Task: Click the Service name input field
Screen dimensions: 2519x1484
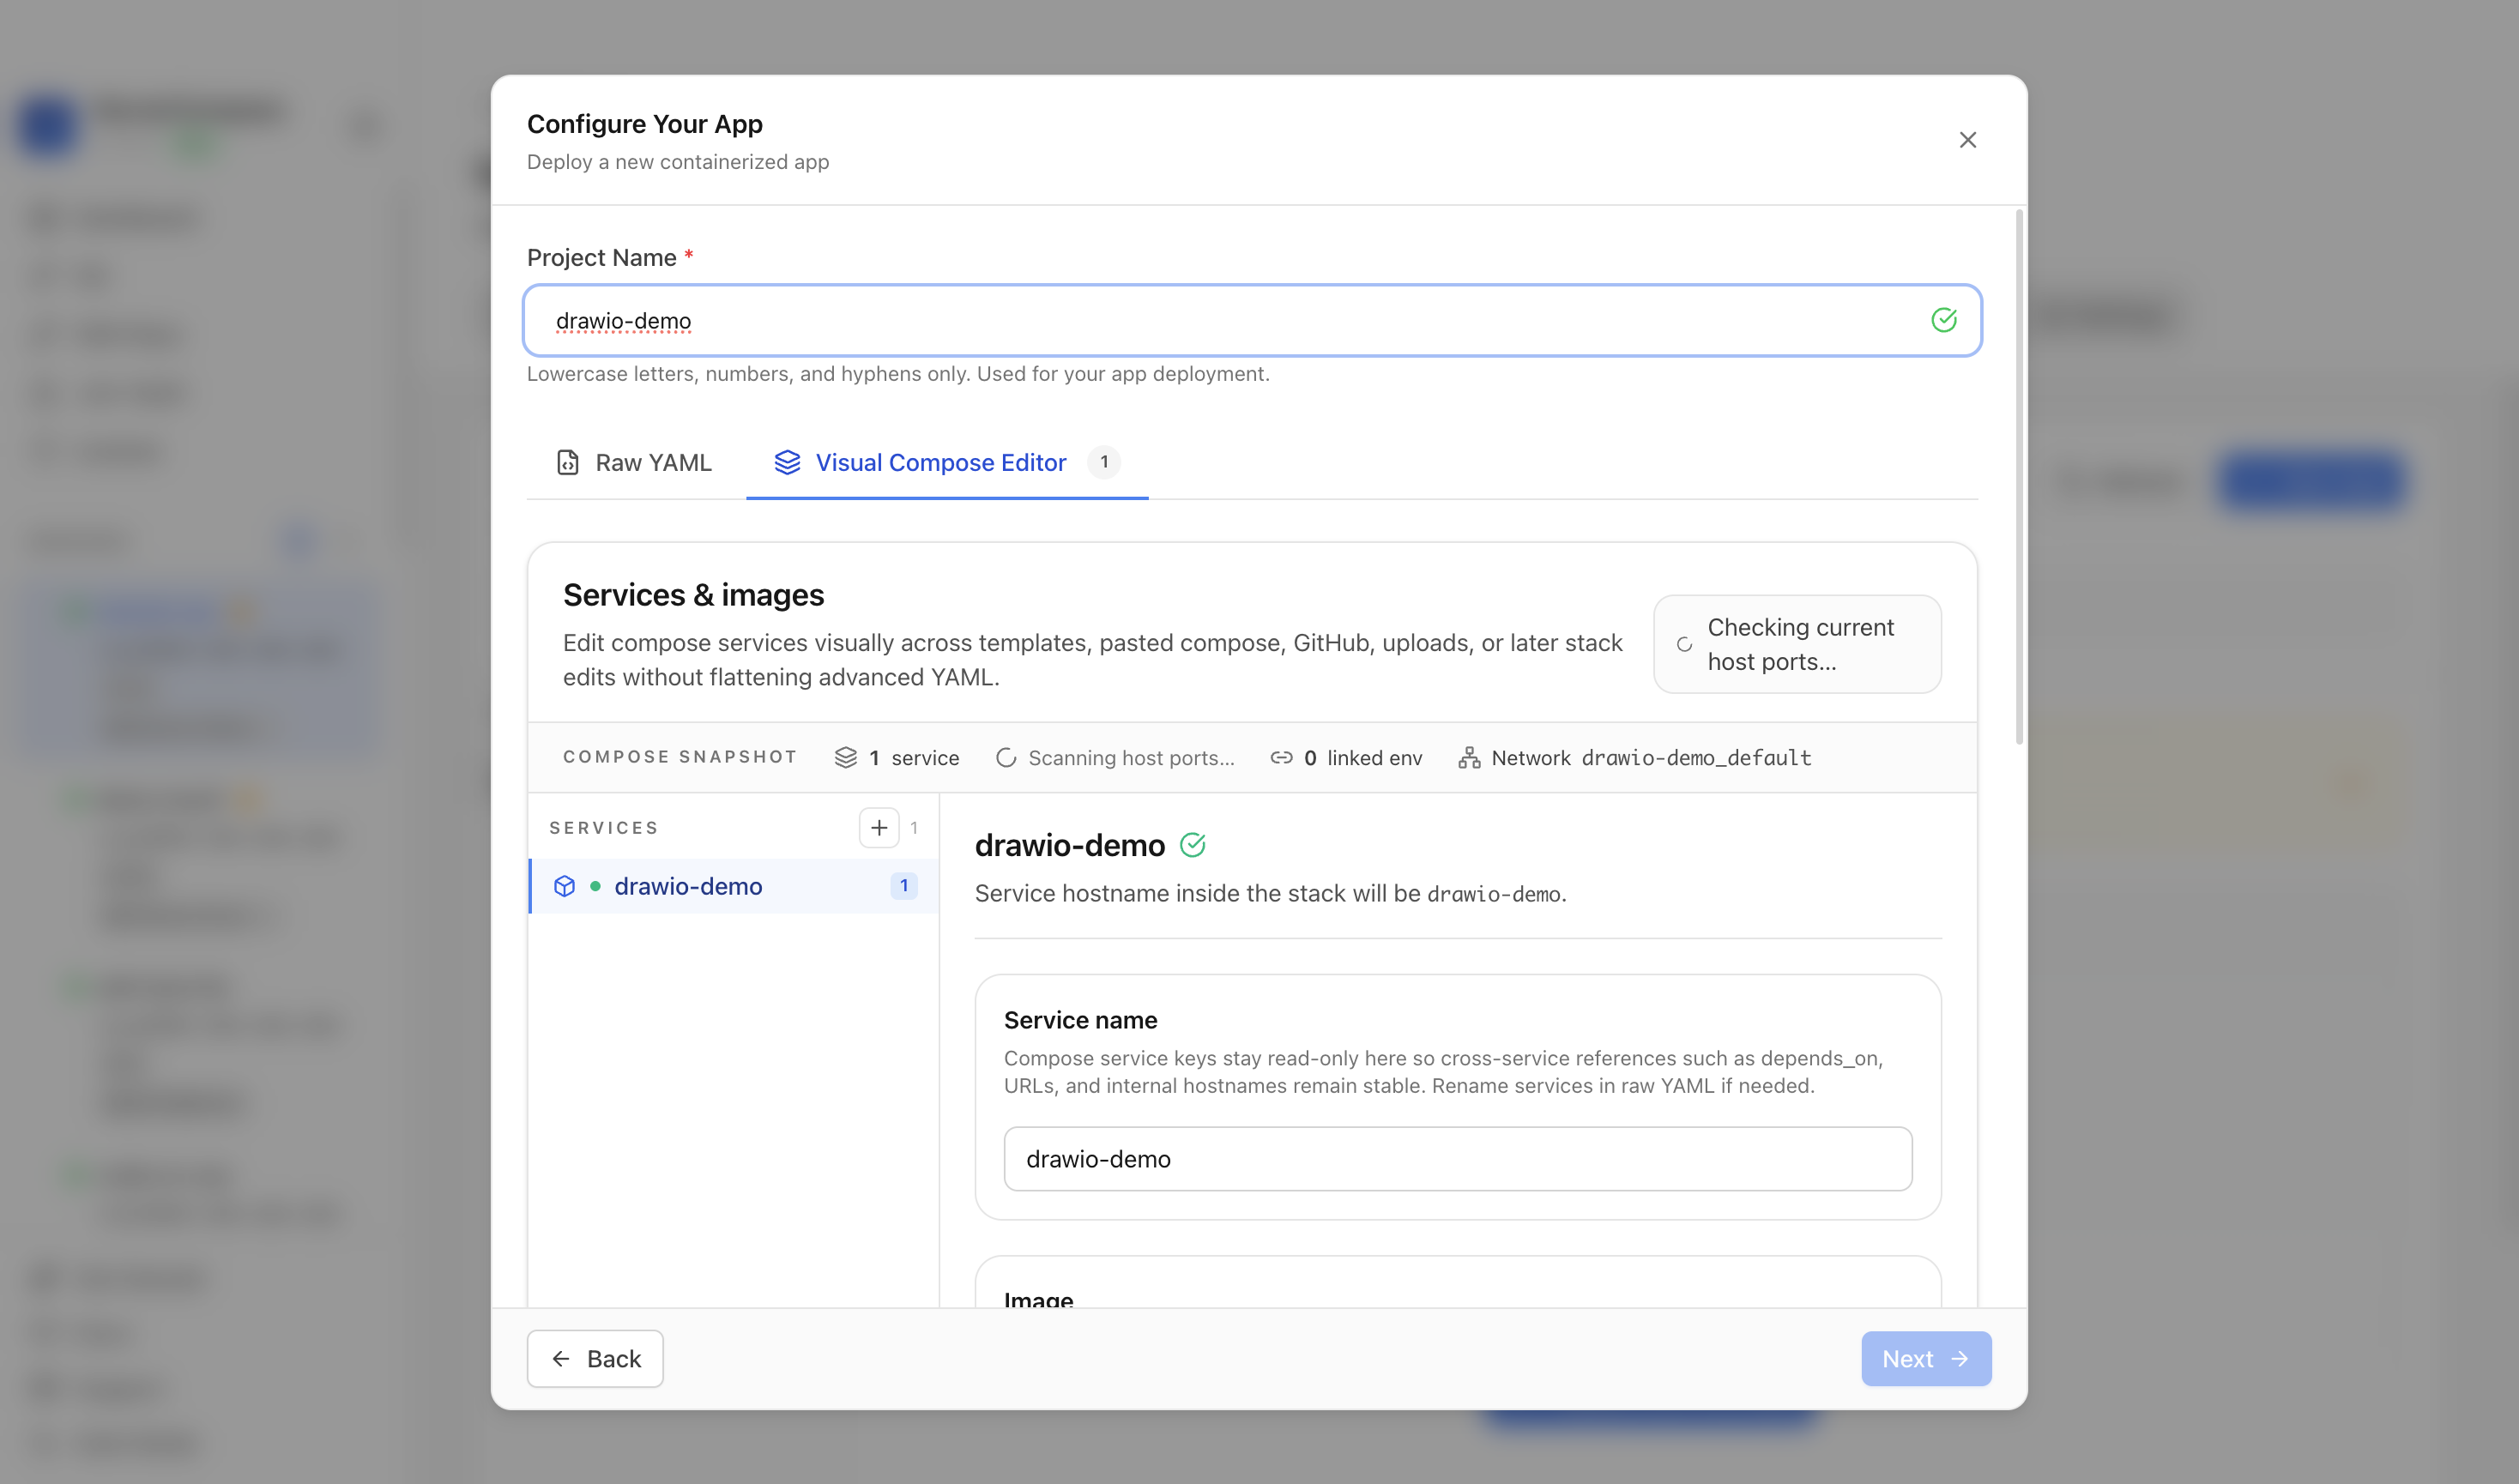Action: pyautogui.click(x=1457, y=1159)
